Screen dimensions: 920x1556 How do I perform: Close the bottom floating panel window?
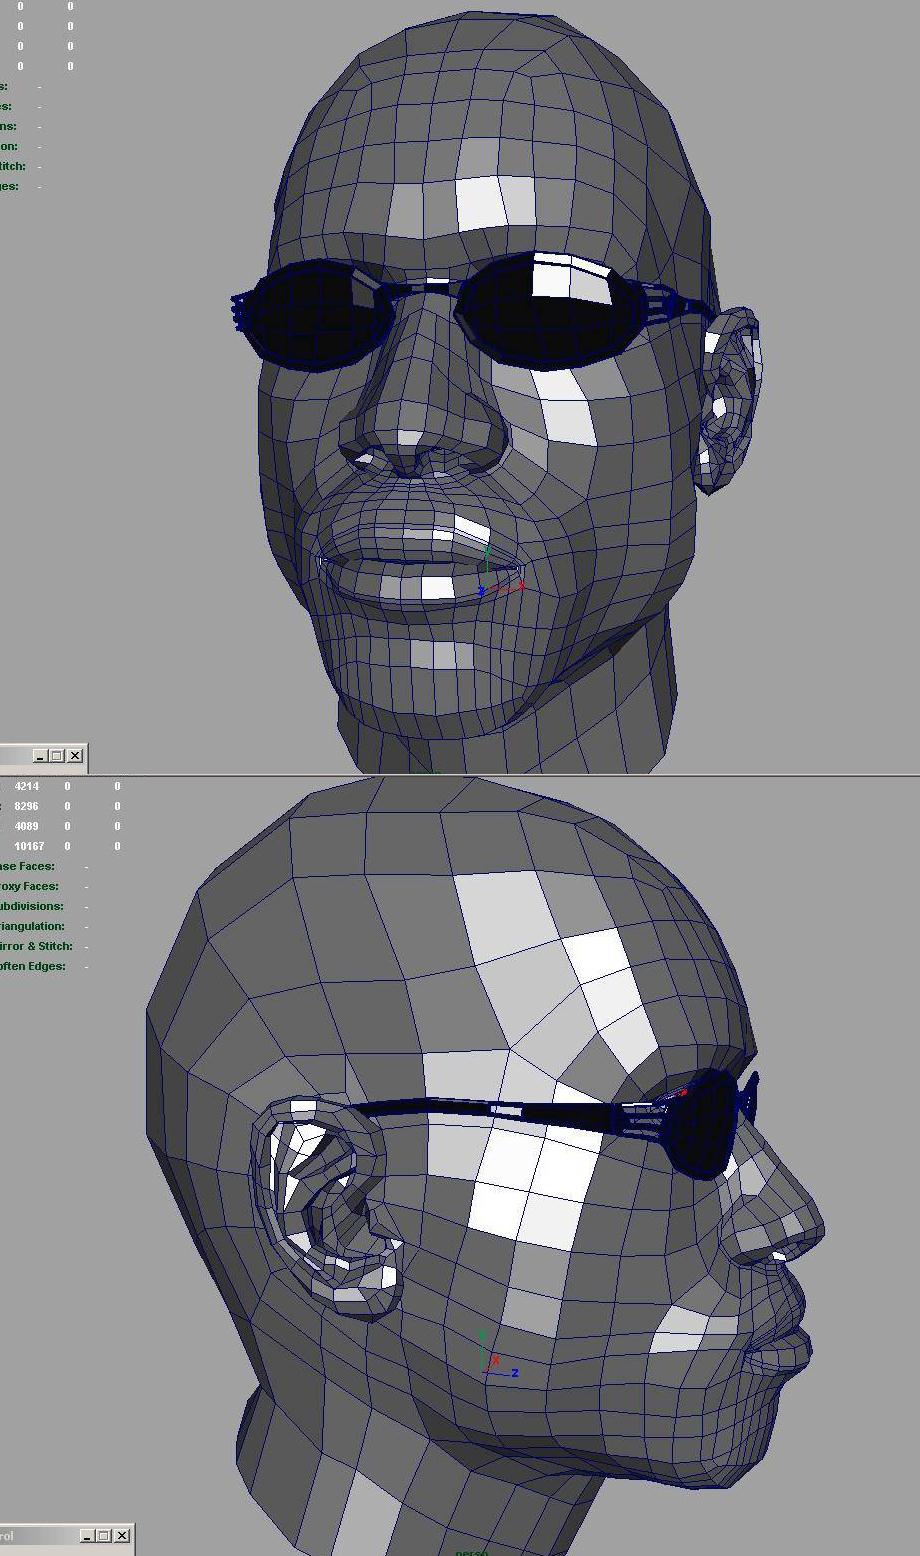[x=122, y=1536]
